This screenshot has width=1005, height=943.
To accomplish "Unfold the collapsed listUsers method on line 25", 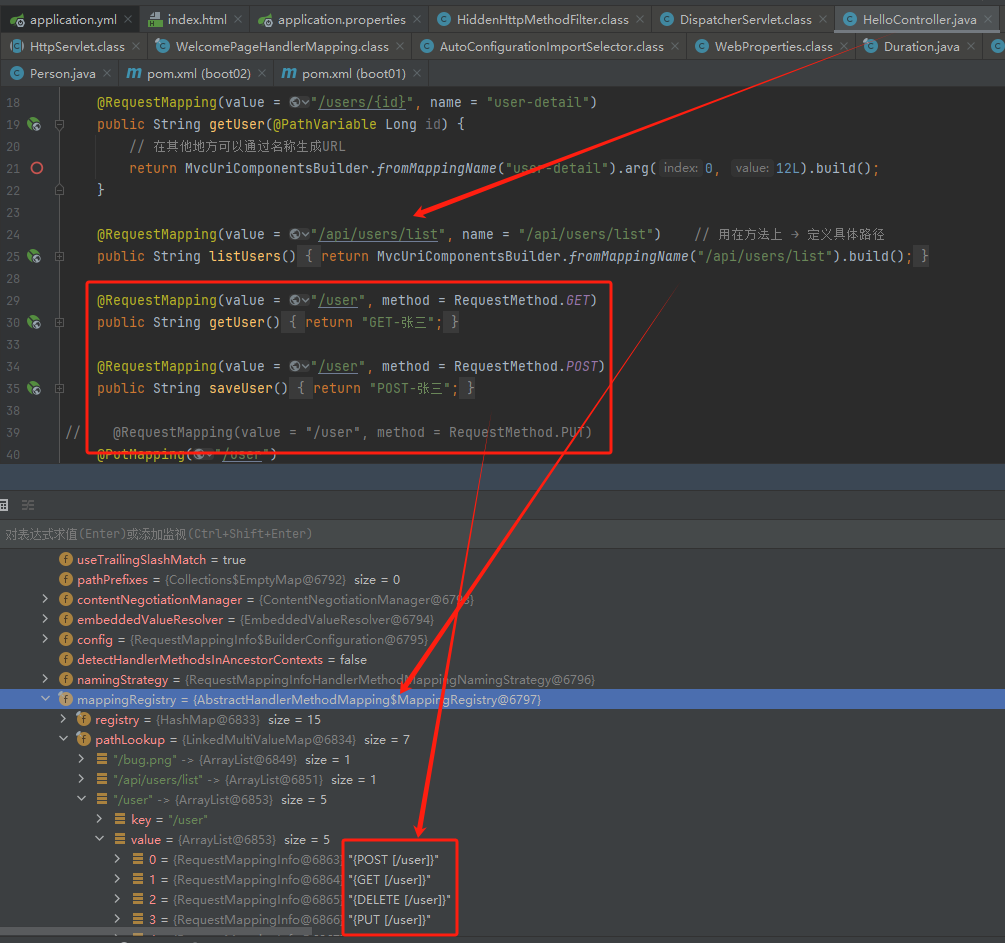I will click(x=60, y=256).
